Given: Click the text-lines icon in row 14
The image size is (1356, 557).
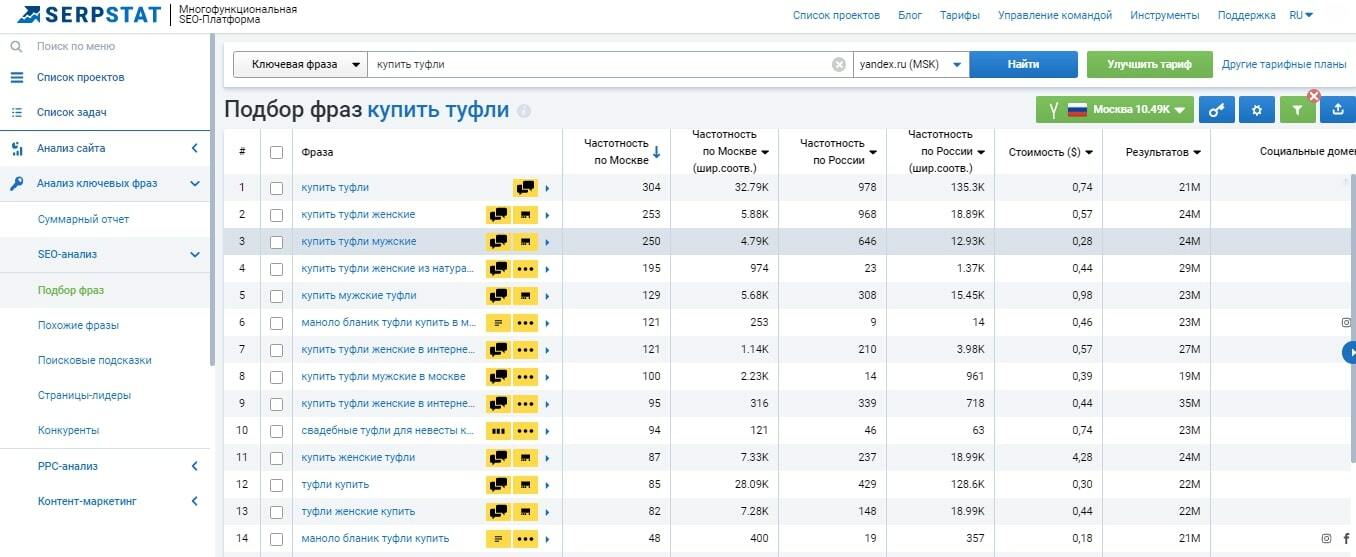Looking at the screenshot, I should click(498, 538).
